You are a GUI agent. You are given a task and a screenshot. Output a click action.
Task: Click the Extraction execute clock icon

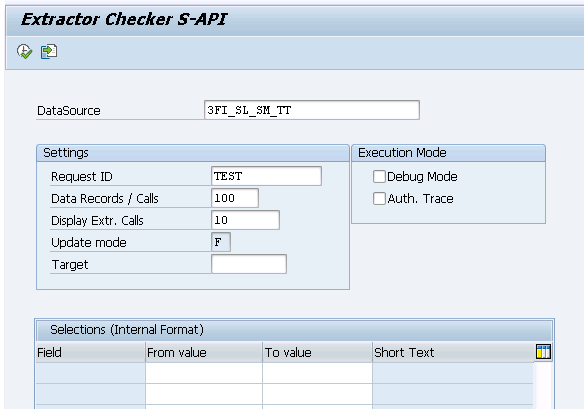pyautogui.click(x=25, y=51)
